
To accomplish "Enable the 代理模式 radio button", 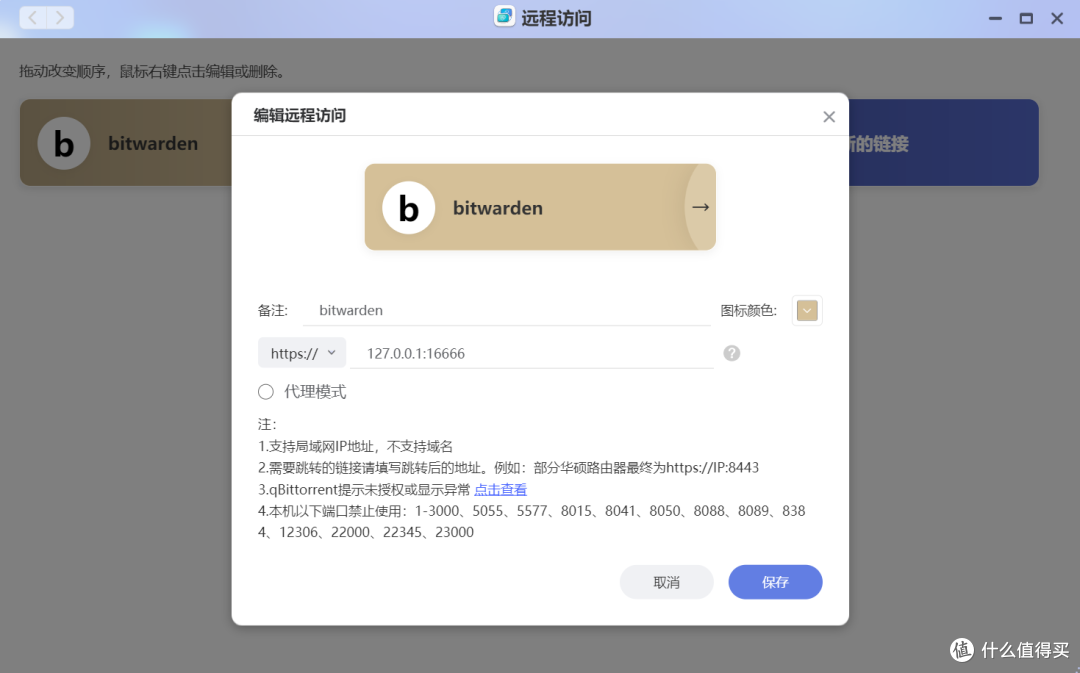I will (266, 392).
